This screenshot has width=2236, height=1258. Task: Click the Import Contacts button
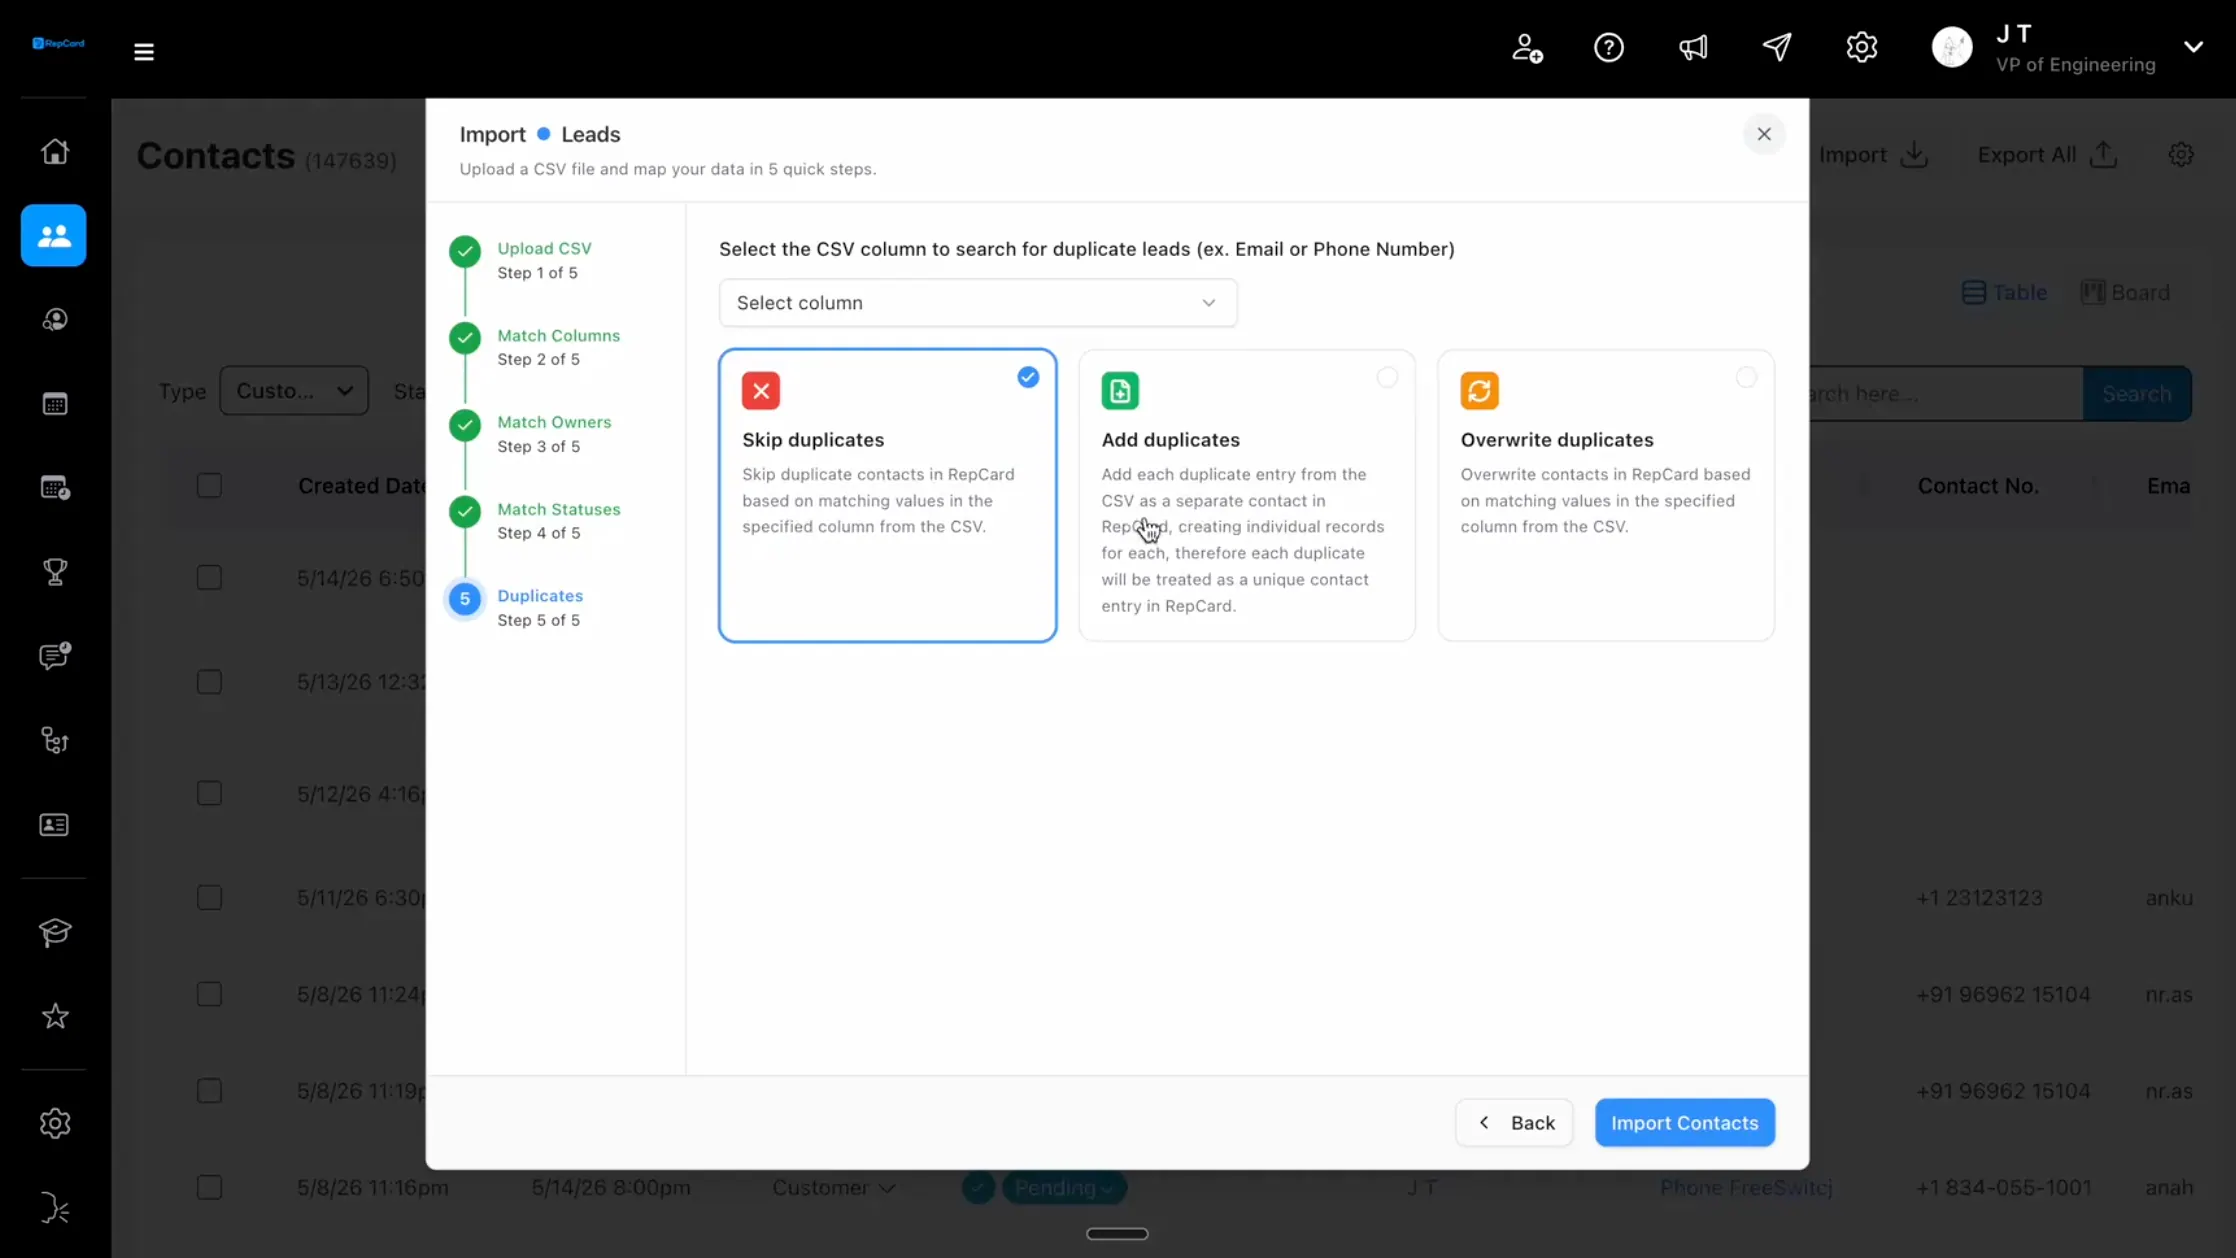pos(1684,1123)
